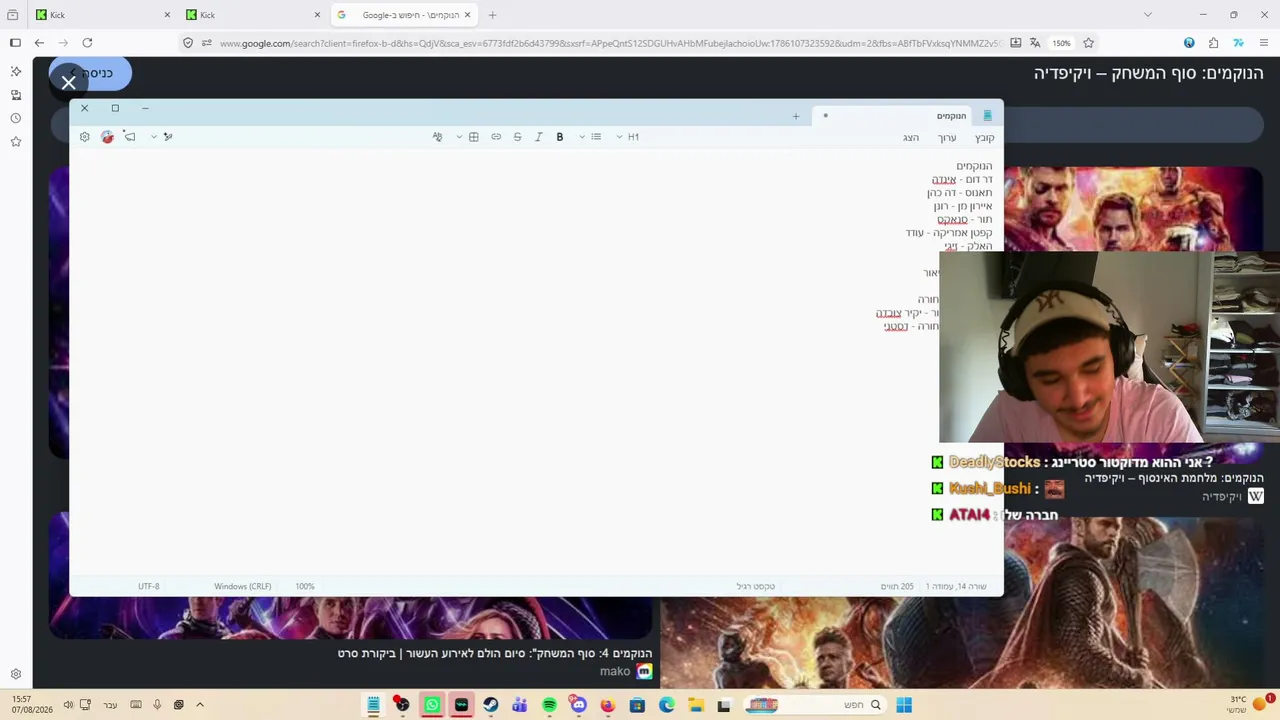The width and height of the screenshot is (1280, 720).
Task: Open Discord from the taskbar
Action: (578, 705)
